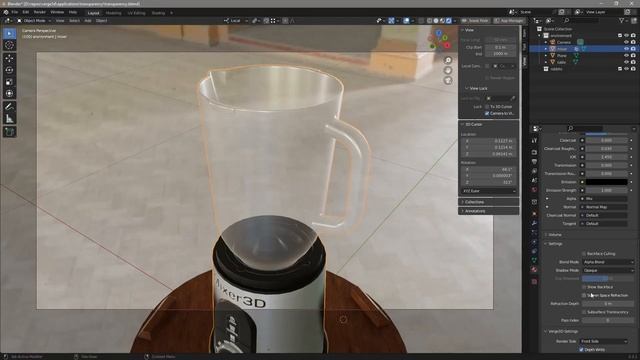Toggle Subsurface Translucency checkbox
Screen dimensions: 640x360
pyautogui.click(x=584, y=312)
